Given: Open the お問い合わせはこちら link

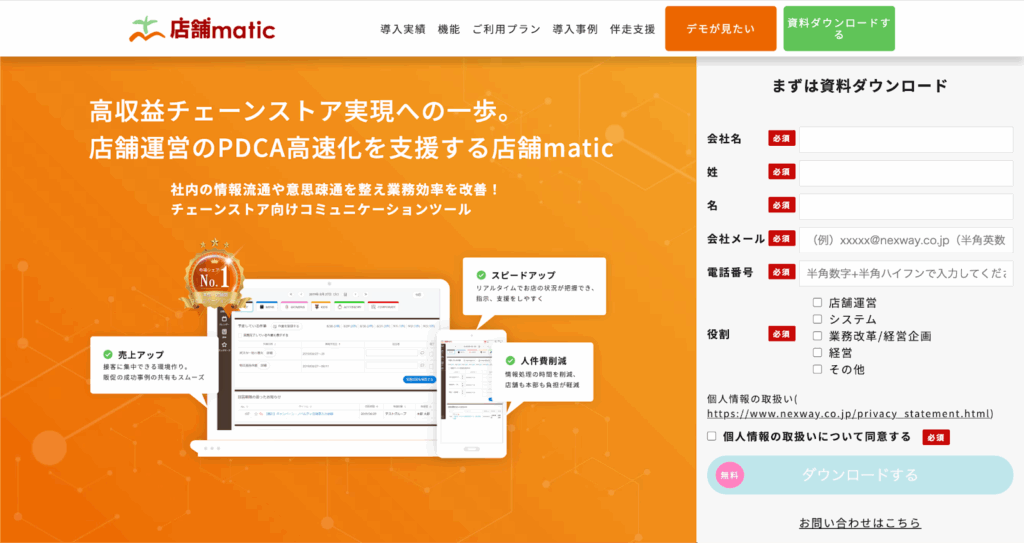Looking at the screenshot, I should (860, 523).
